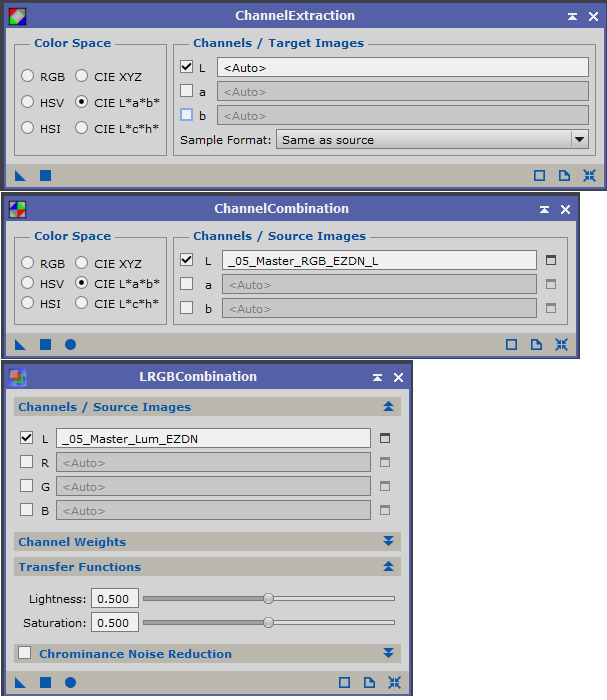Click the LRGBCombination title bar process icon
This screenshot has height=700, width=607.
[17, 377]
